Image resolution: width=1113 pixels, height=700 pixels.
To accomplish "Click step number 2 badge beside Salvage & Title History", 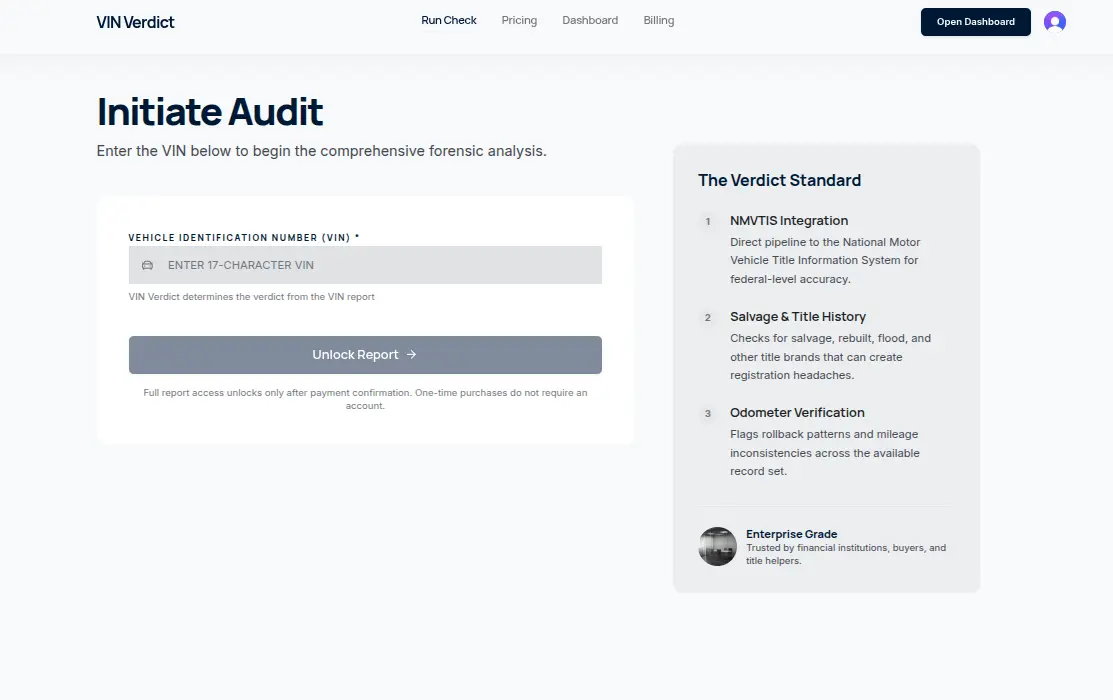I will (707, 317).
